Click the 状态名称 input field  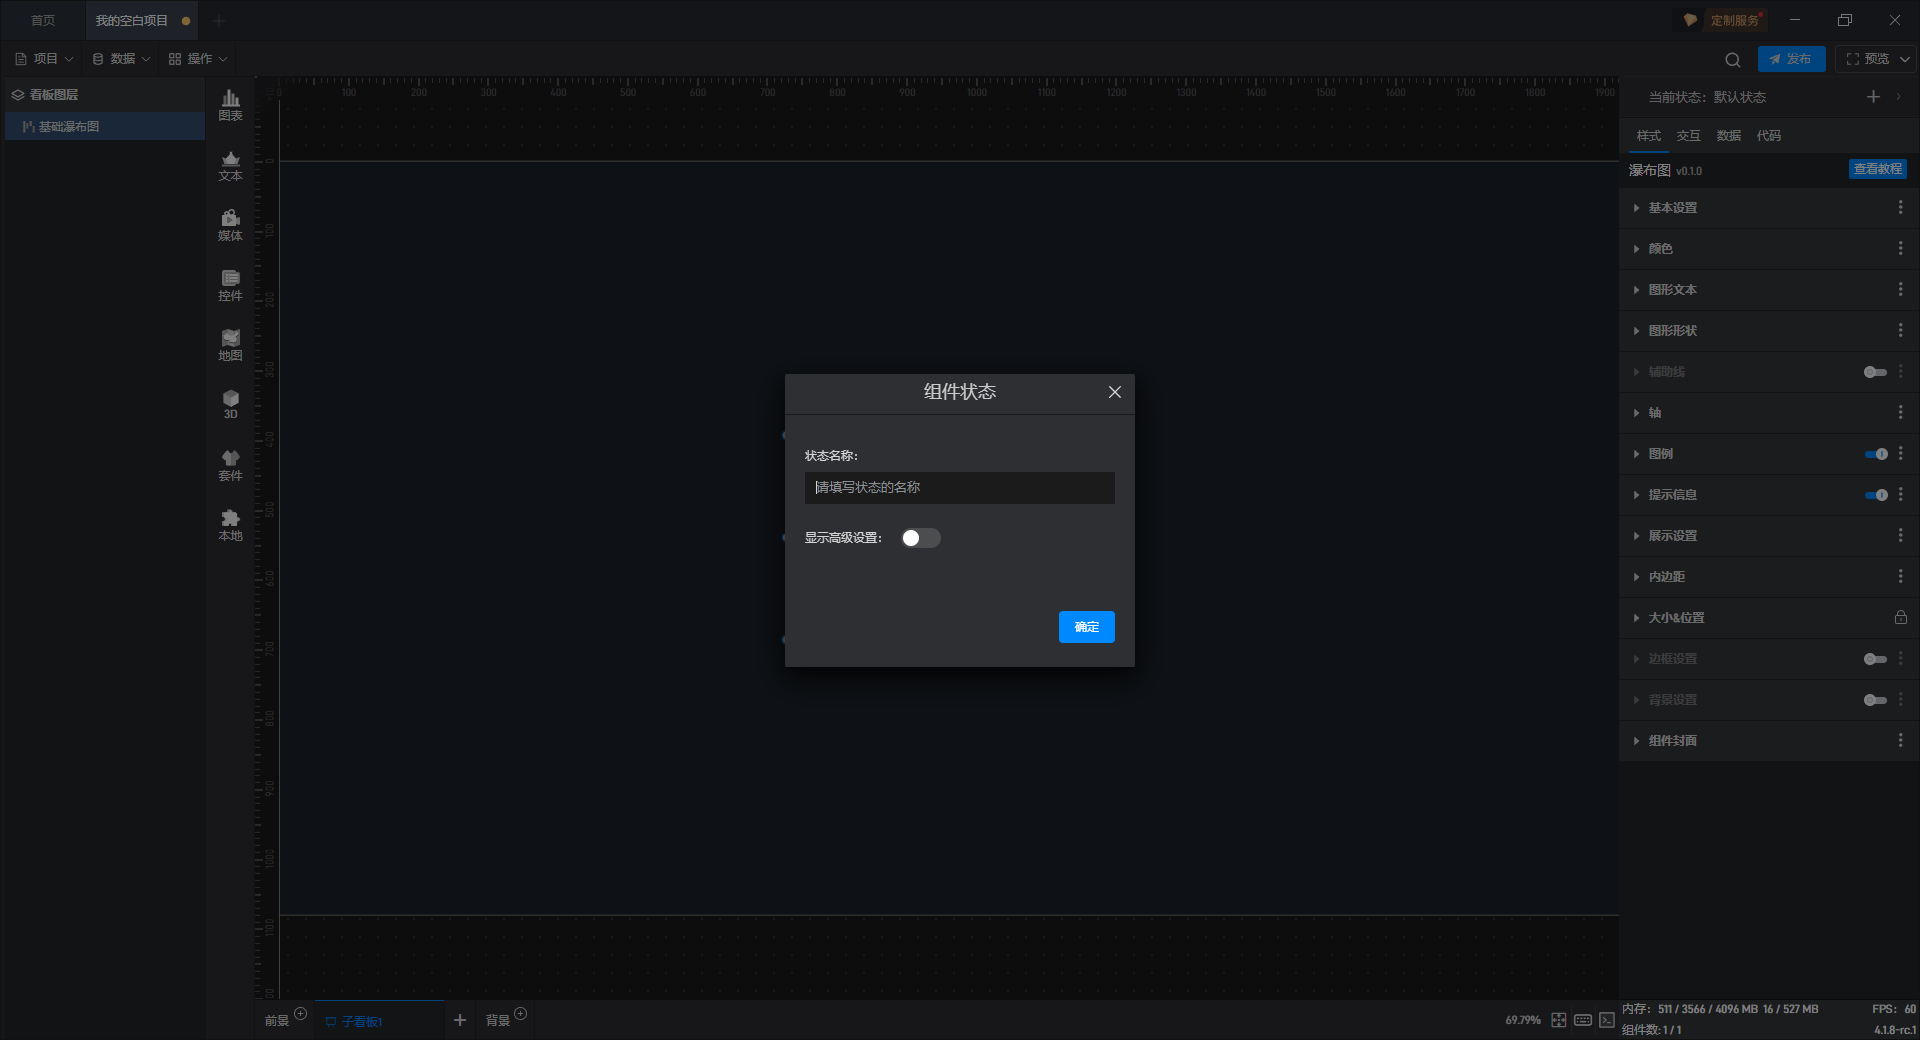959,488
